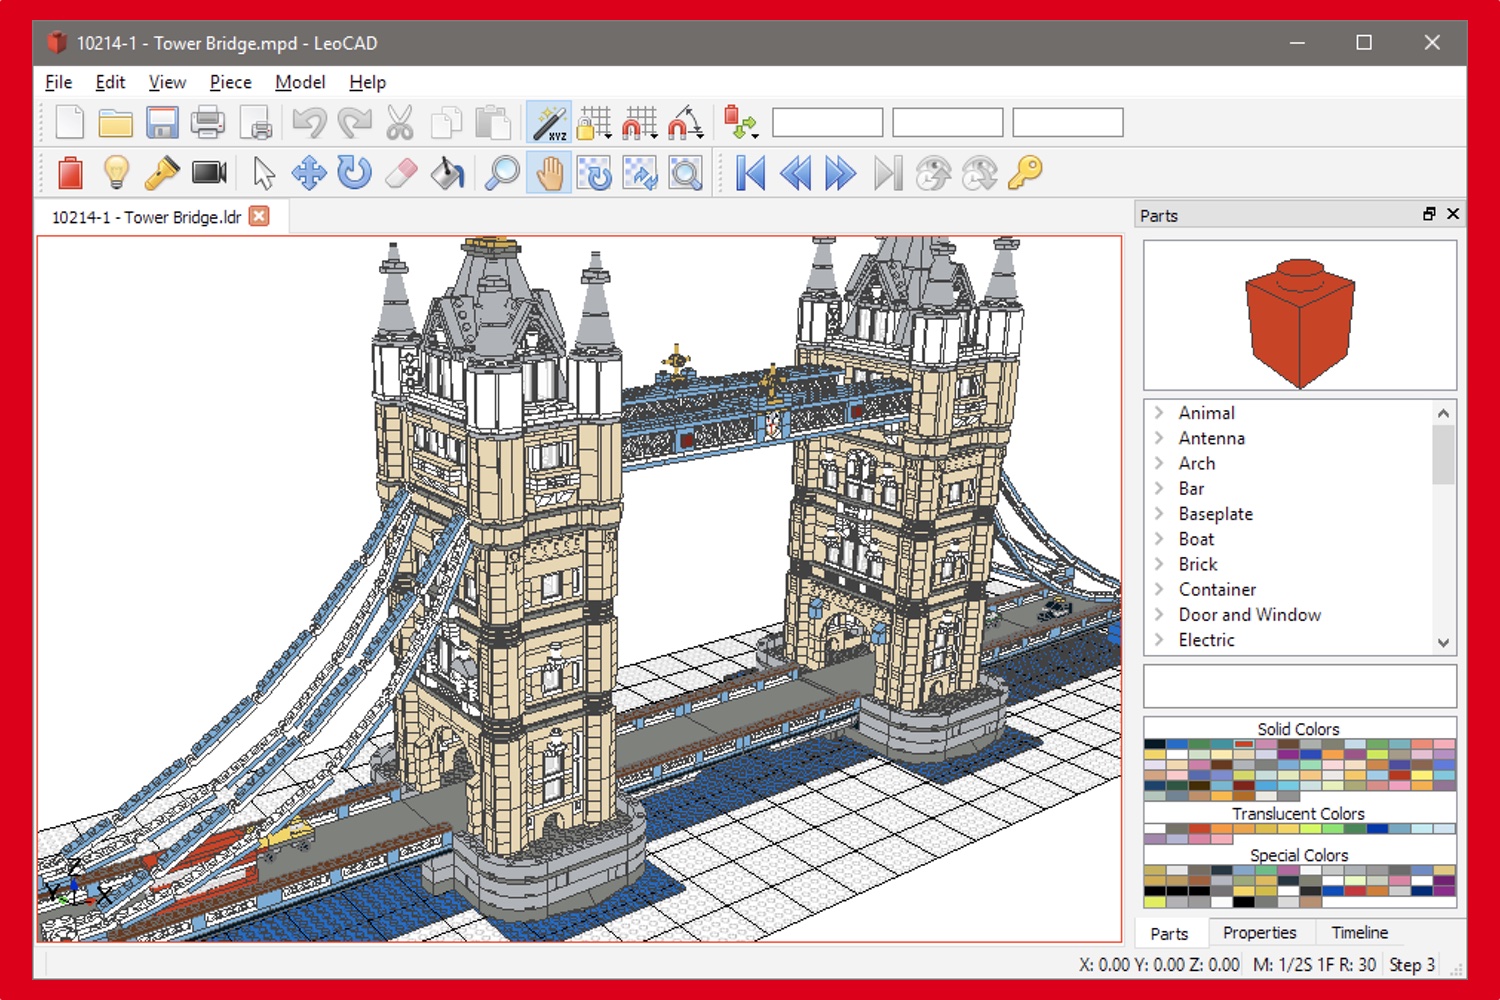The height and width of the screenshot is (1000, 1500).
Task: Click the Print toolbar icon
Action: (208, 123)
